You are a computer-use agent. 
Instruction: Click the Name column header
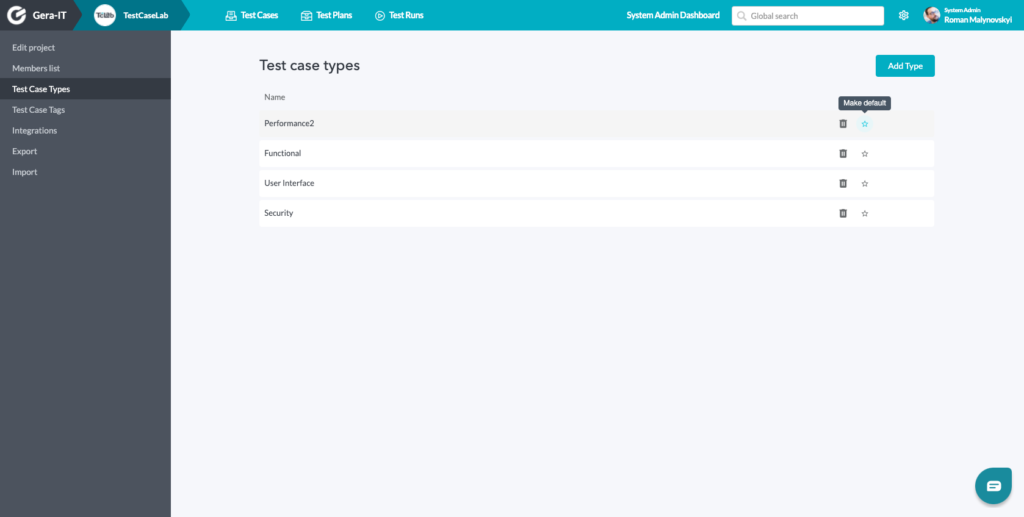point(274,97)
